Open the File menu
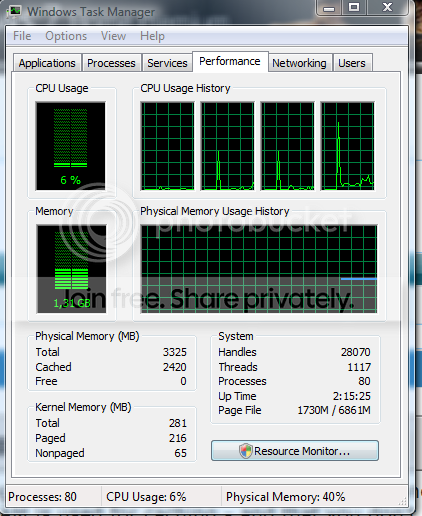Viewport: 422px width, 516px height. click(22, 36)
